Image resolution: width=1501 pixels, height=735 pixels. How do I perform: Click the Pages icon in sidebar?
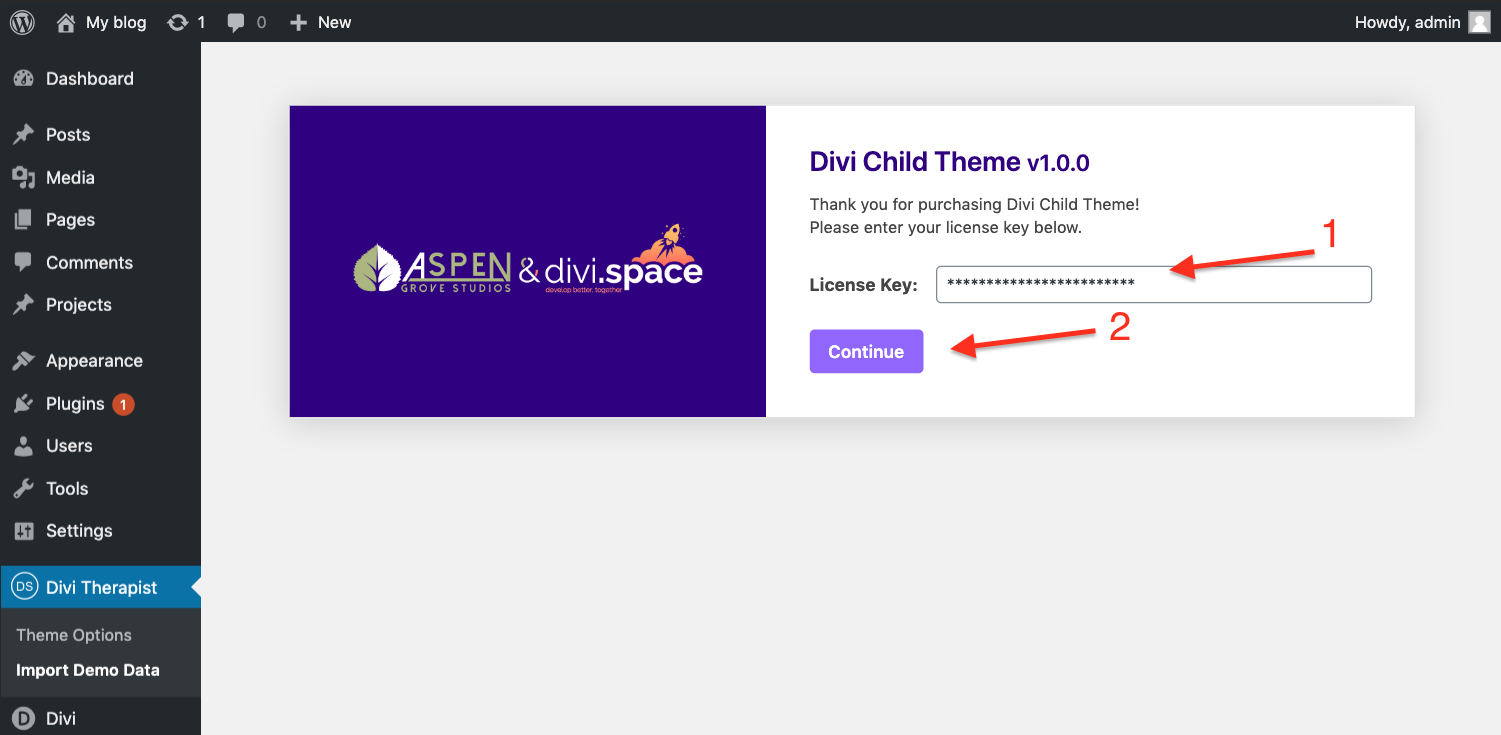click(x=24, y=220)
